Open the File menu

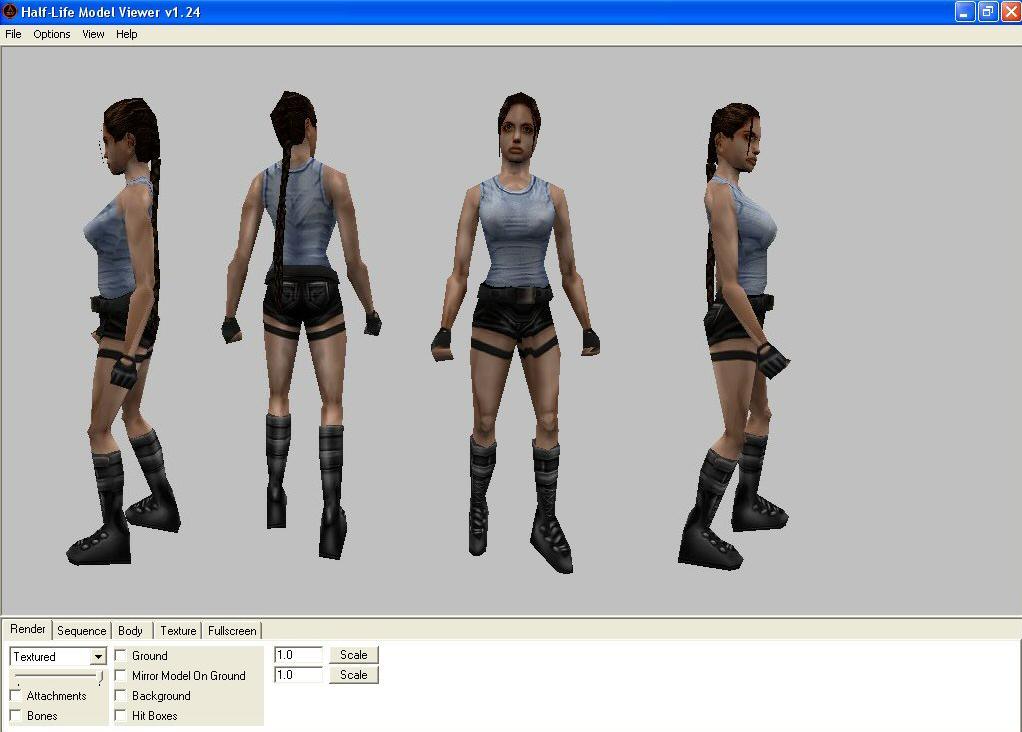(x=13, y=34)
